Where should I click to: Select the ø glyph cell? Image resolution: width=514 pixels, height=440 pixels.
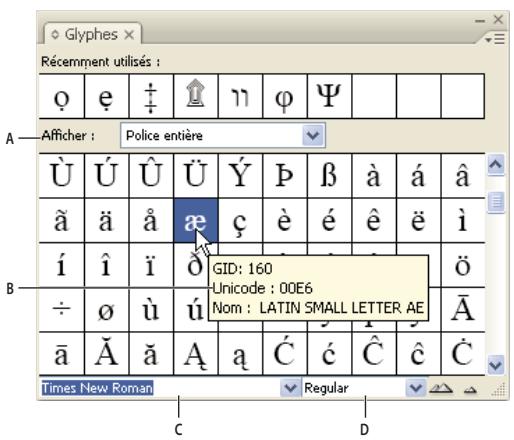pyautogui.click(x=107, y=310)
